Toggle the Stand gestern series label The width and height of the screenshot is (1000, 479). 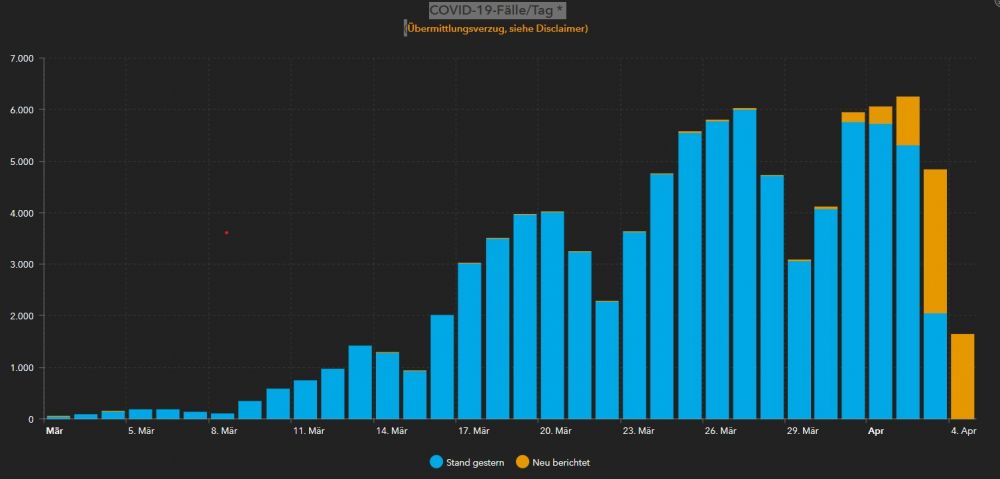click(474, 463)
